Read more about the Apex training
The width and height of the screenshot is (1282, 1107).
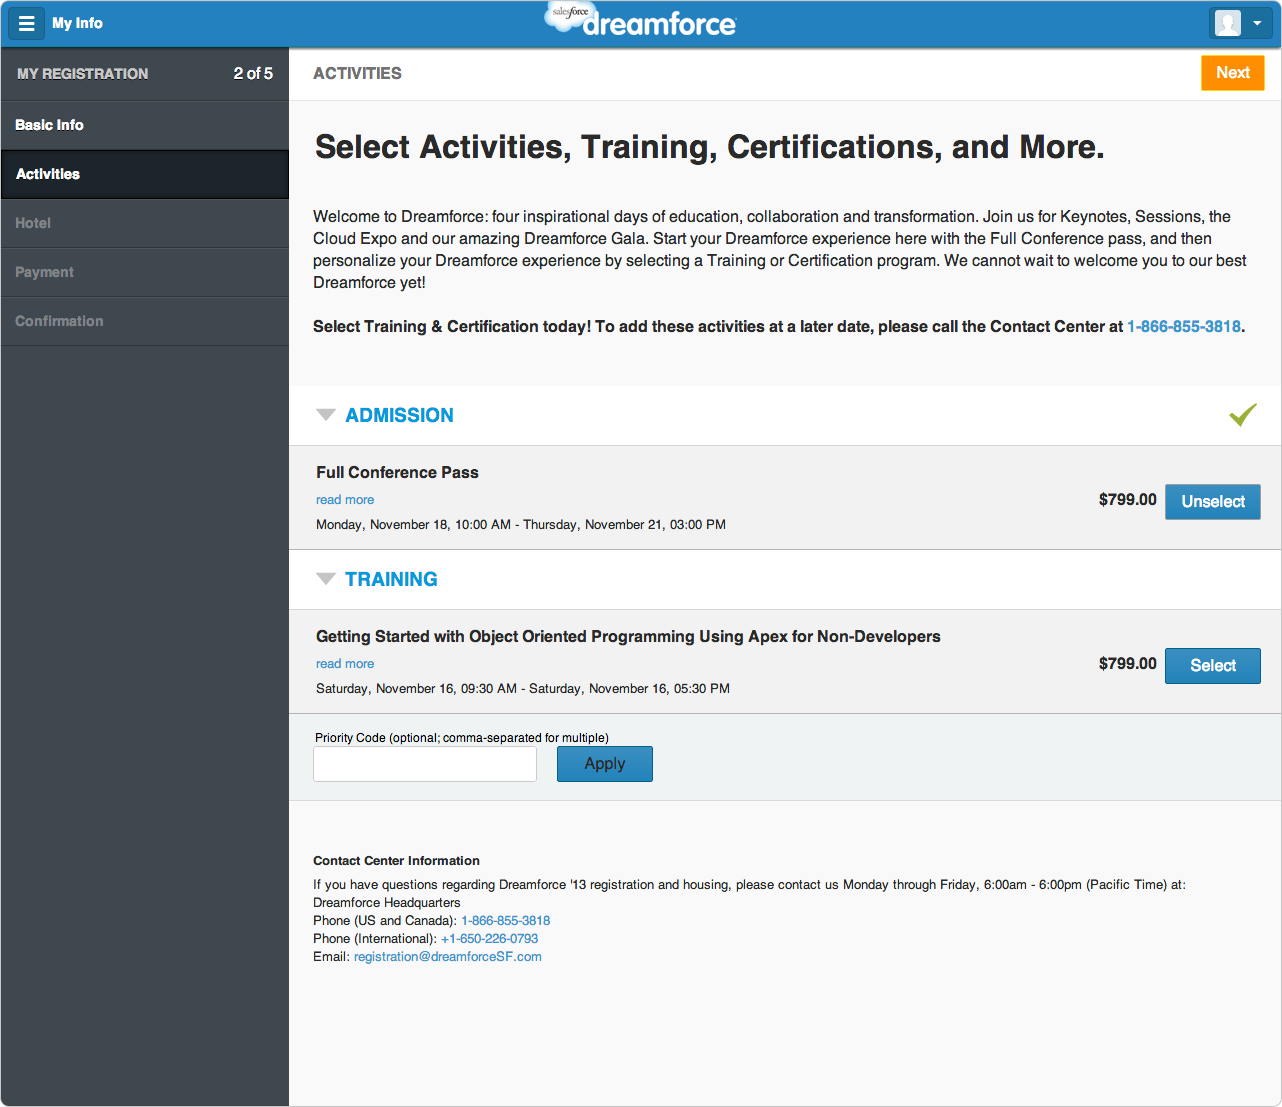tap(345, 664)
